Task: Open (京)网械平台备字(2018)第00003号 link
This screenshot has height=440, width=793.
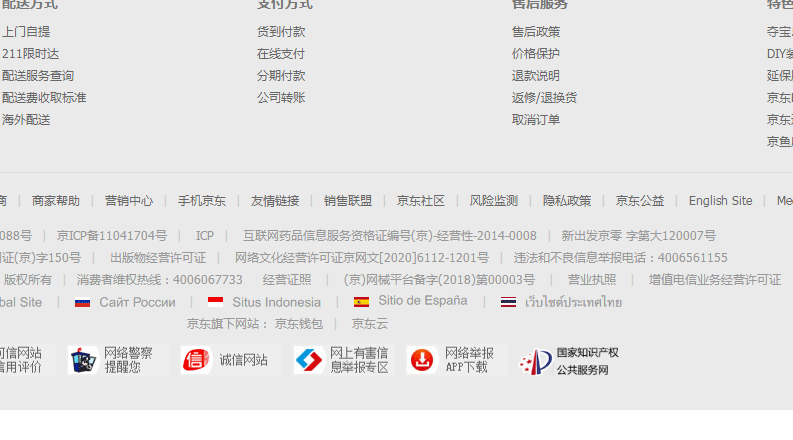Action: point(439,280)
